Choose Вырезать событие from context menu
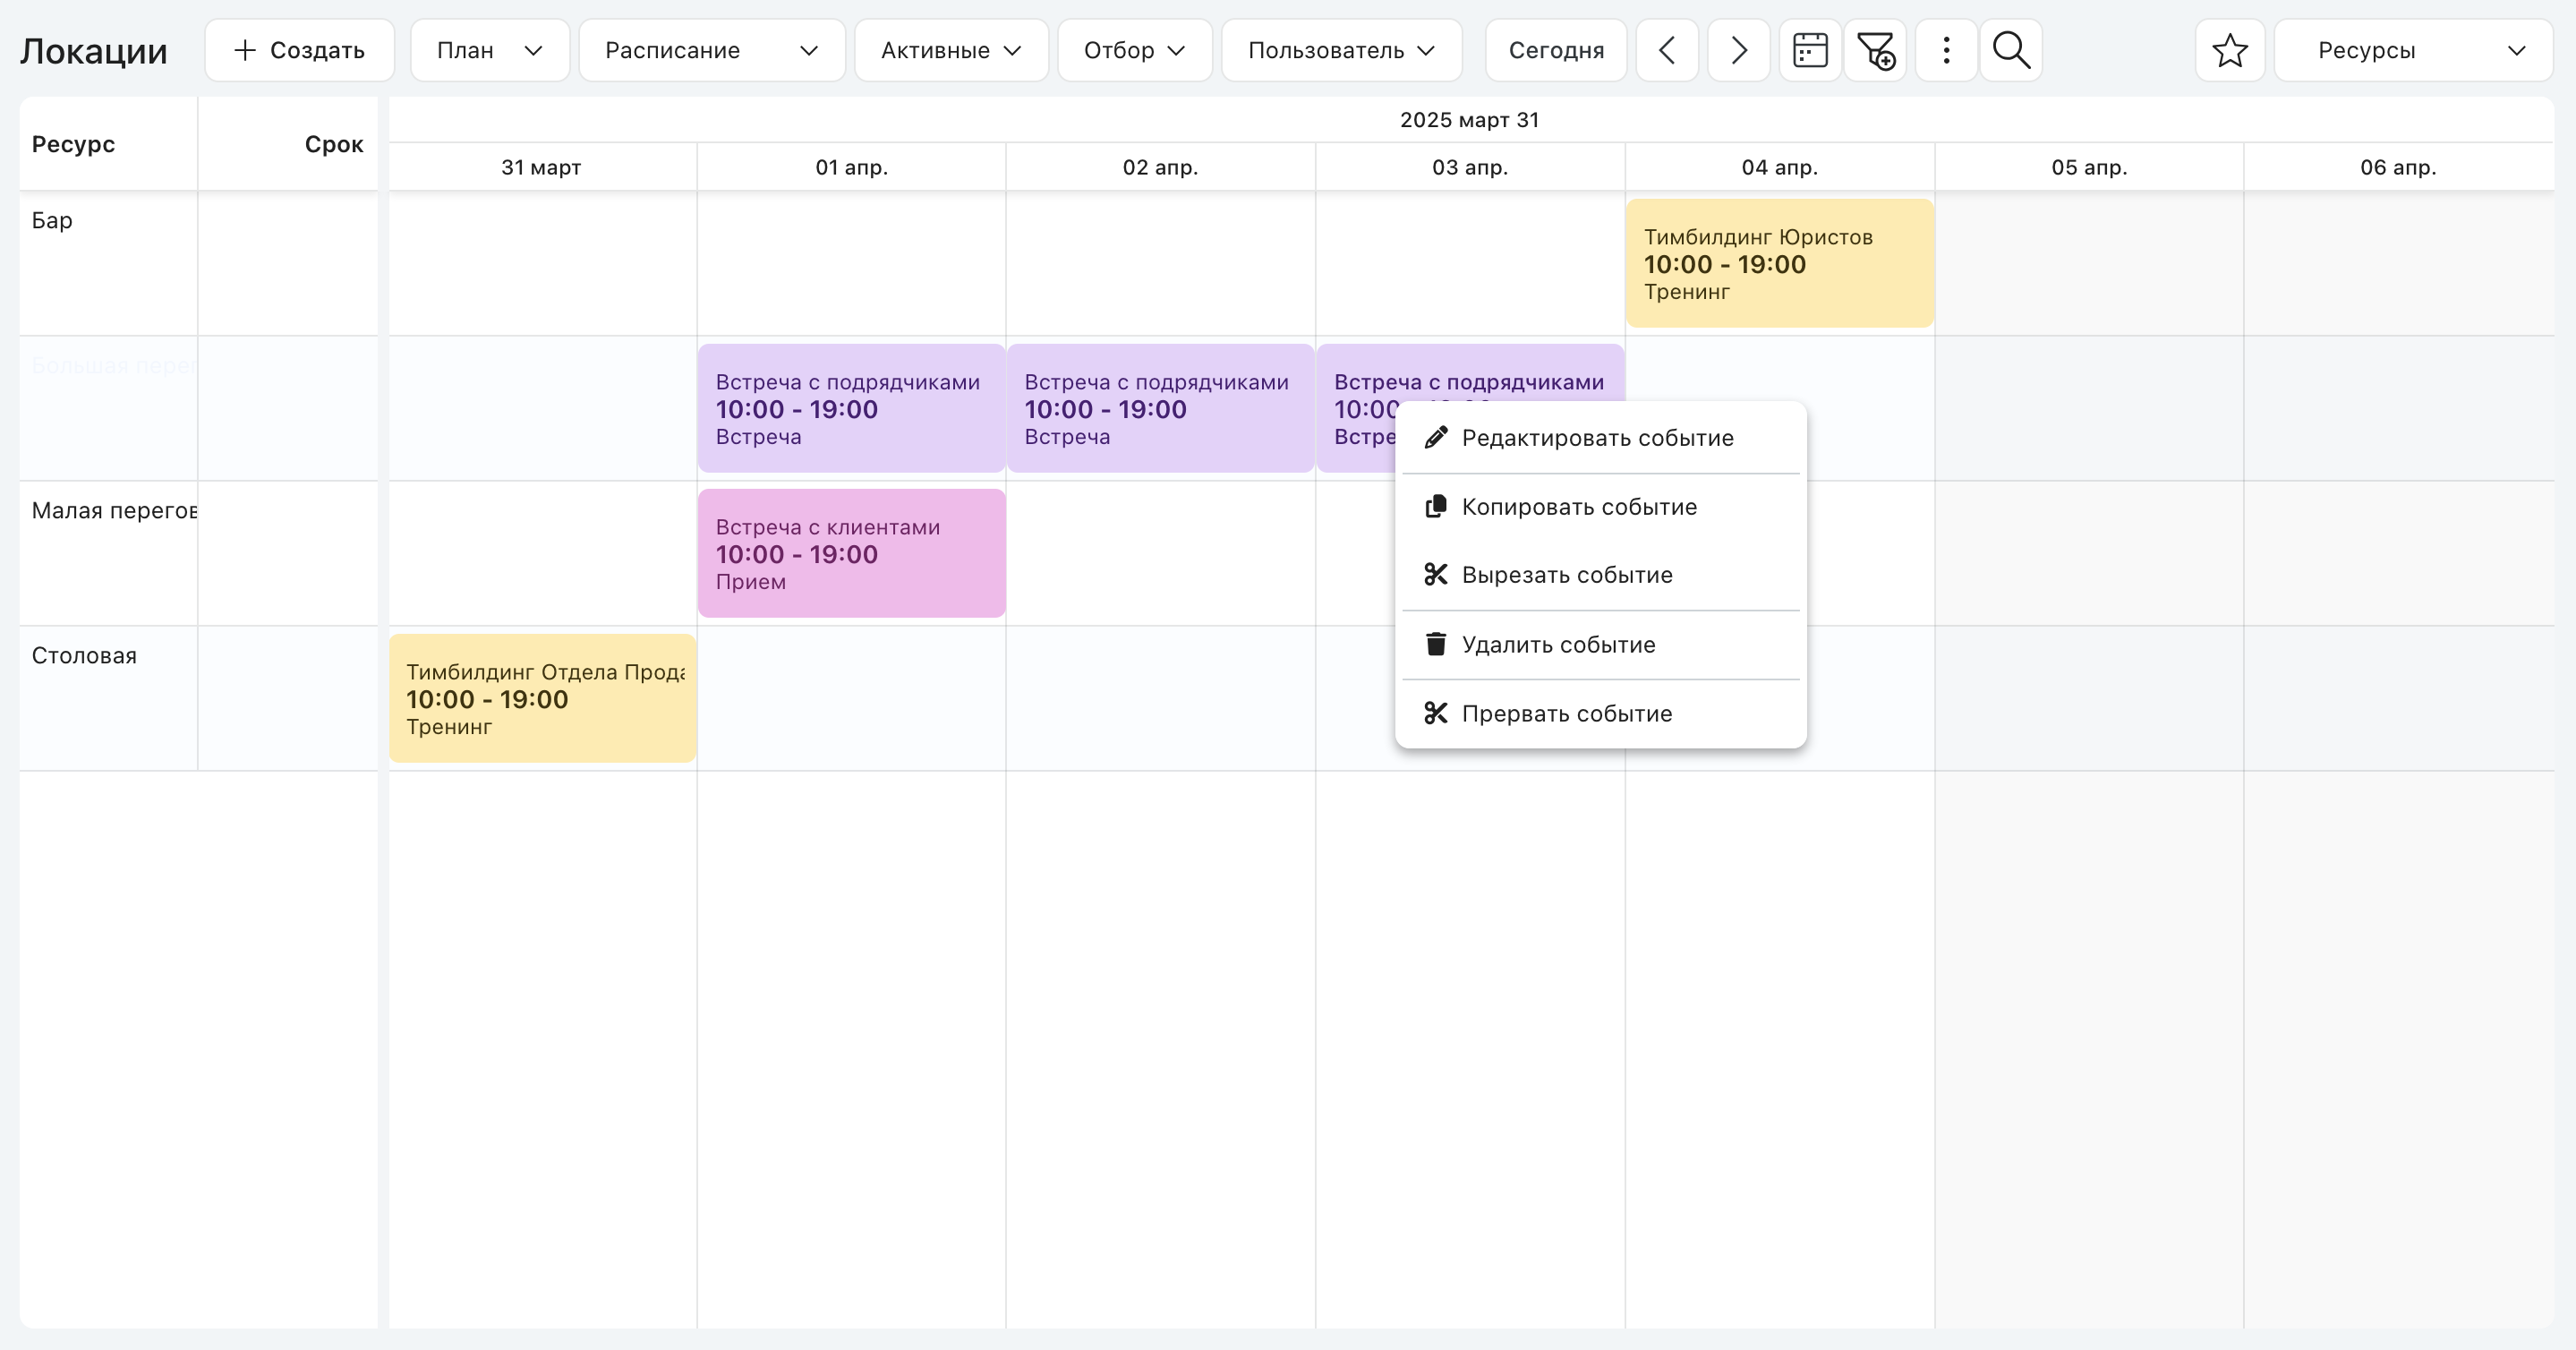Screen dimensions: 2576x1350 [1600, 575]
